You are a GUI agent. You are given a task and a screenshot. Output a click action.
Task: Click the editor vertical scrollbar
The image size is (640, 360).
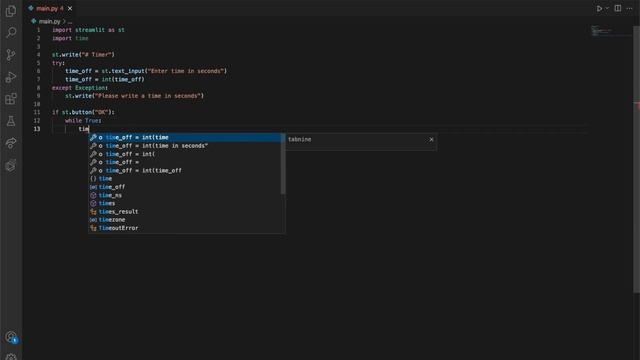tap(636, 159)
